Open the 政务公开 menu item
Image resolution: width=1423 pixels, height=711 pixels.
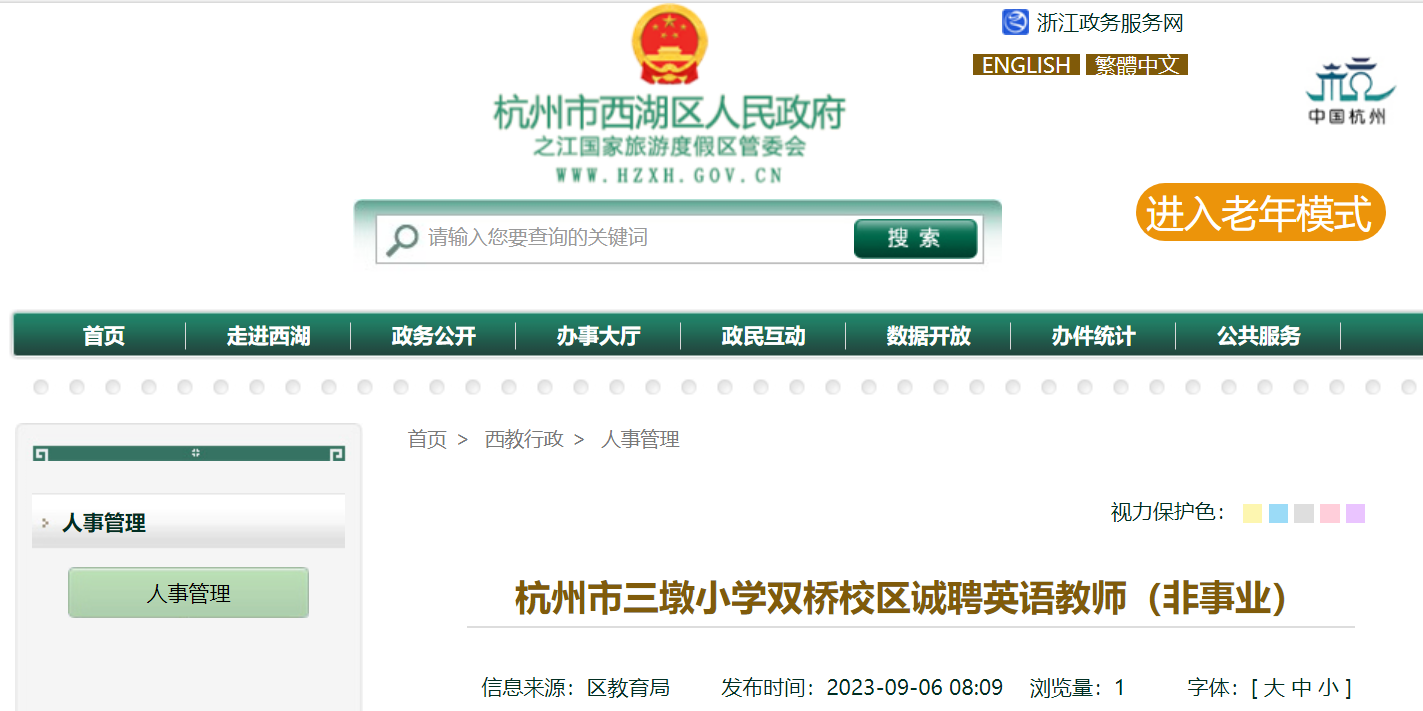click(433, 336)
